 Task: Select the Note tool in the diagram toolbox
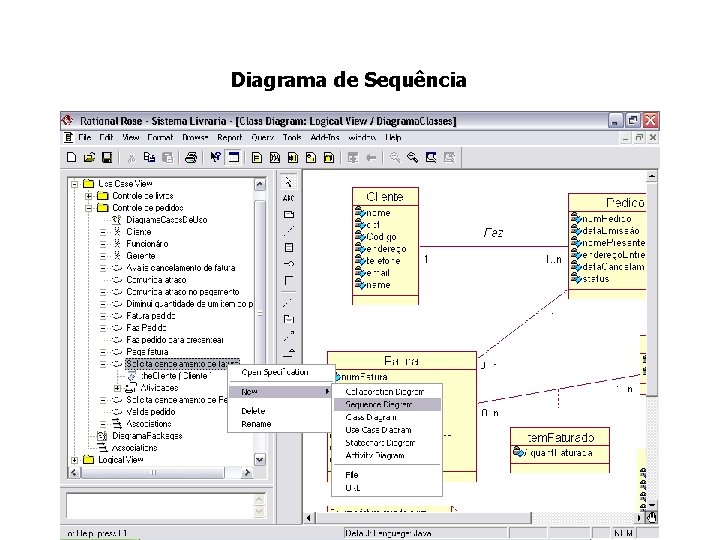click(288, 214)
